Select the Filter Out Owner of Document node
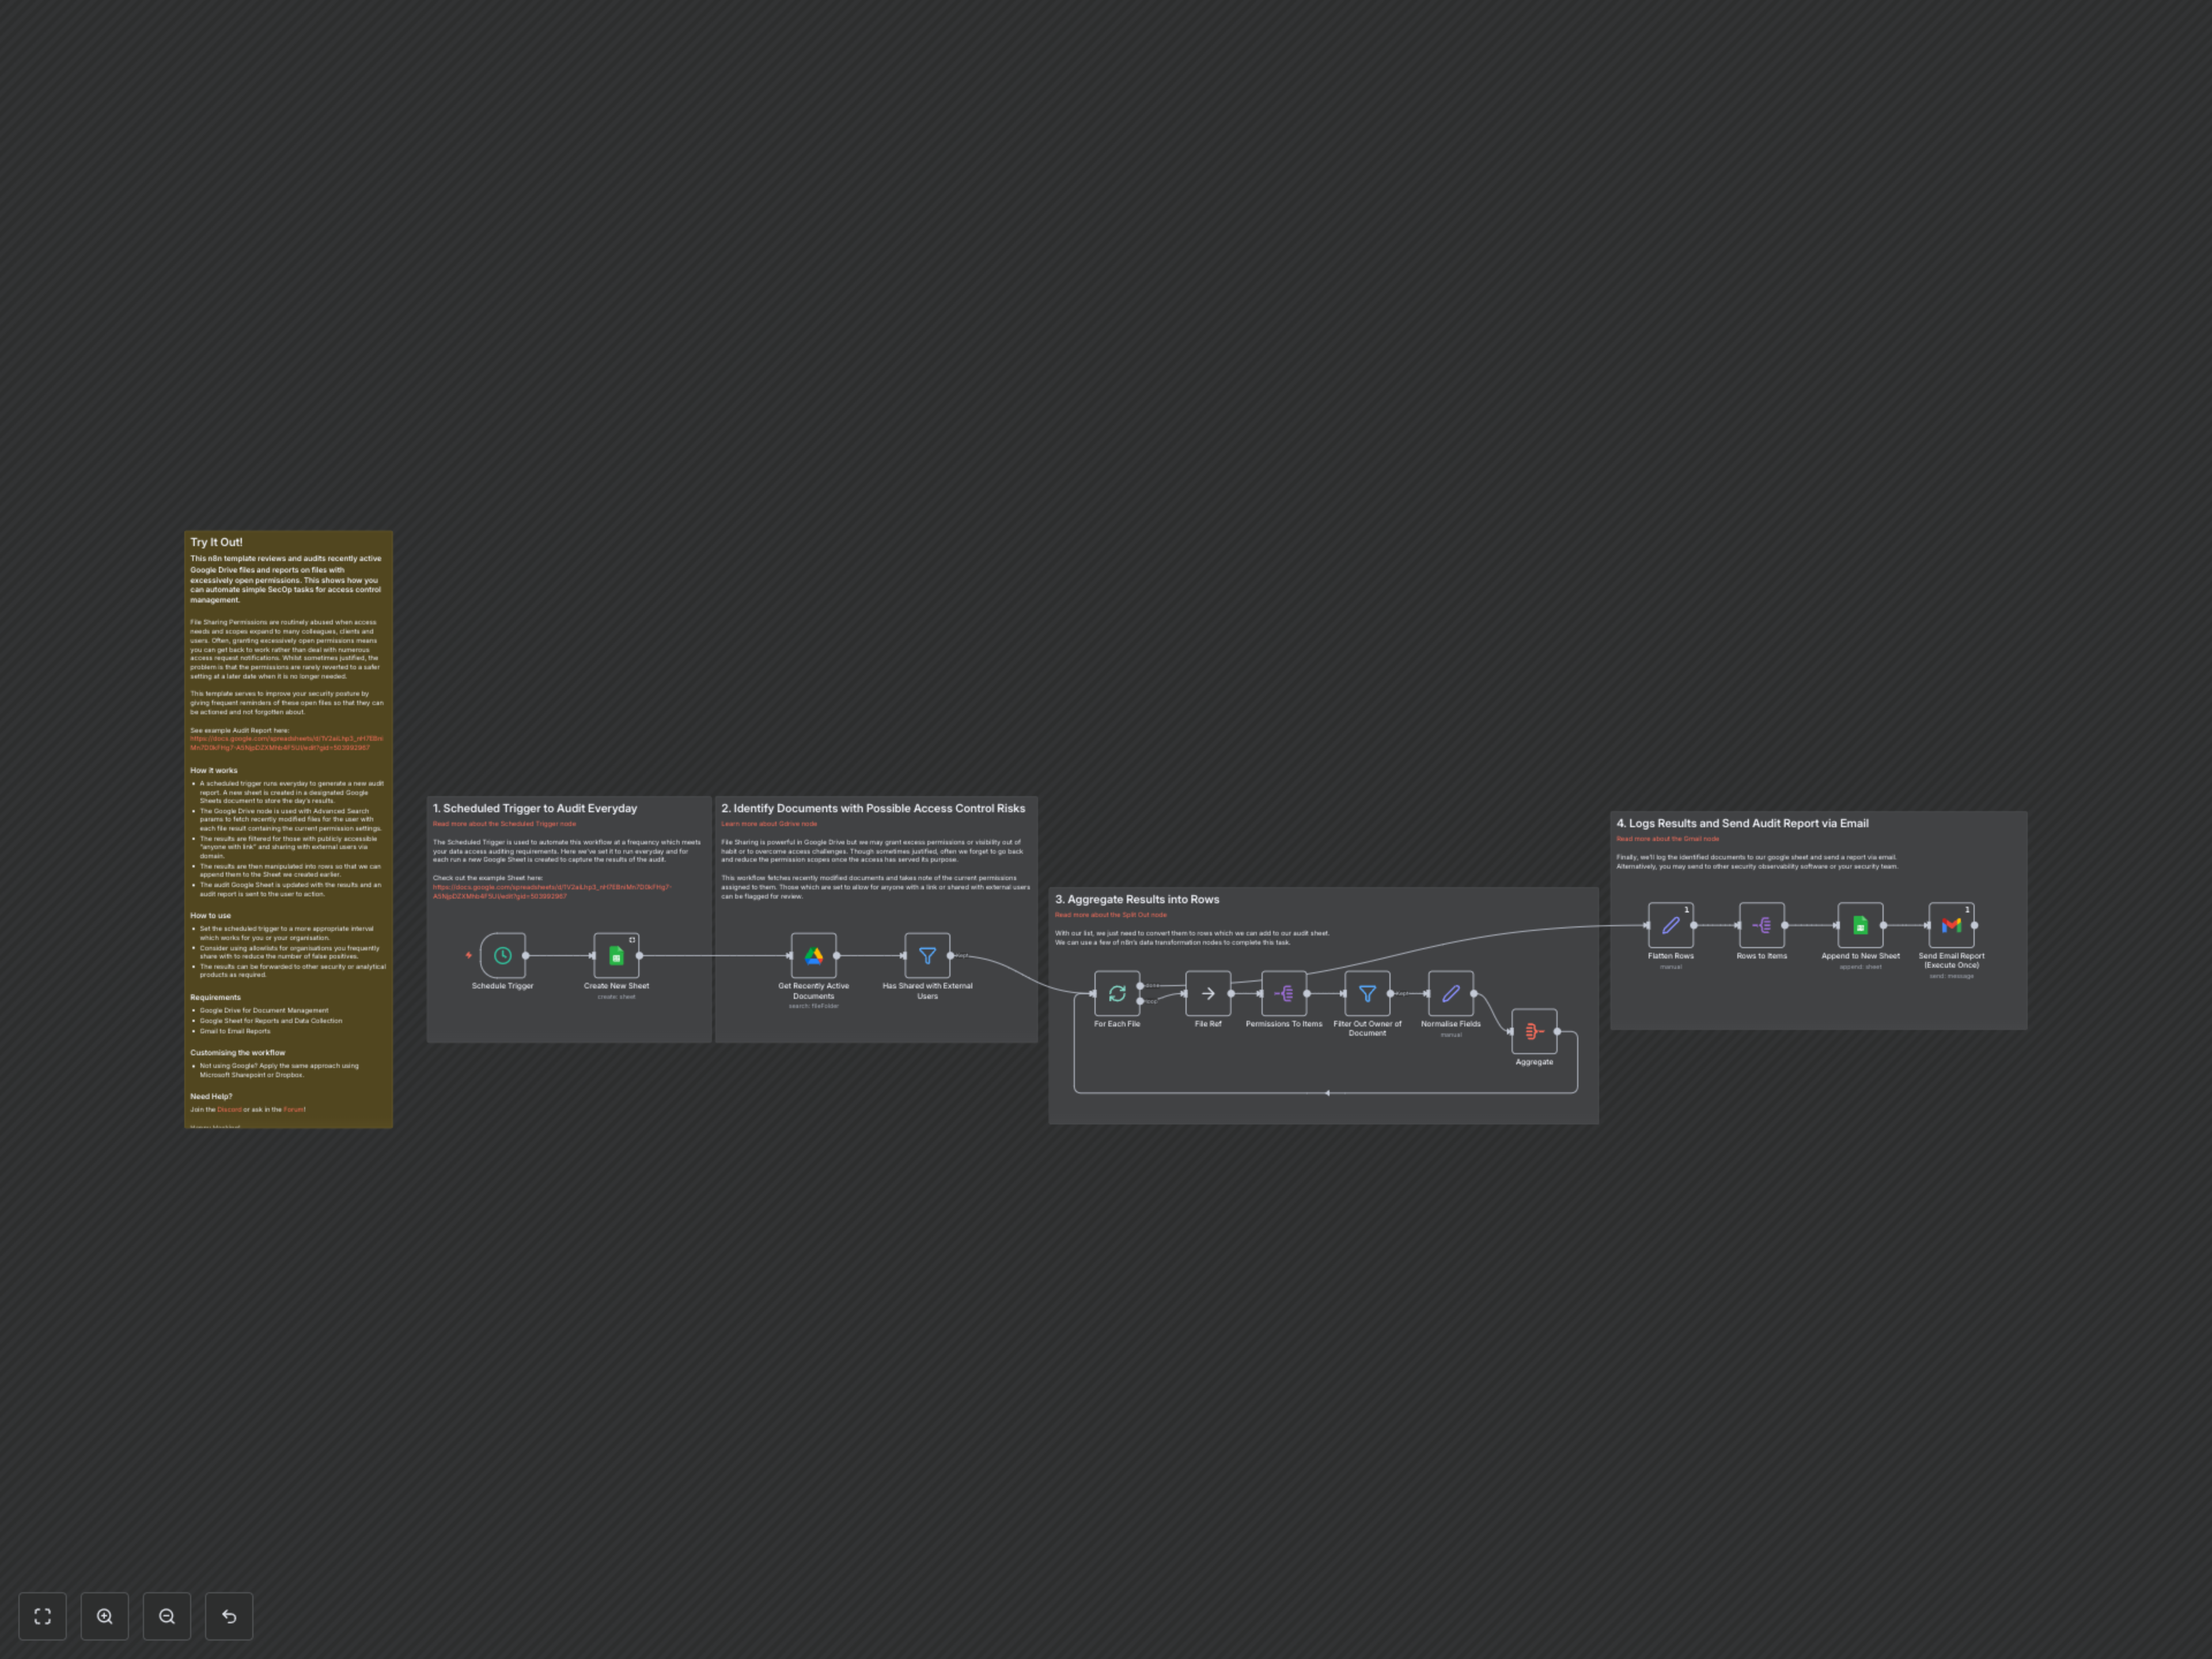 (x=1367, y=994)
